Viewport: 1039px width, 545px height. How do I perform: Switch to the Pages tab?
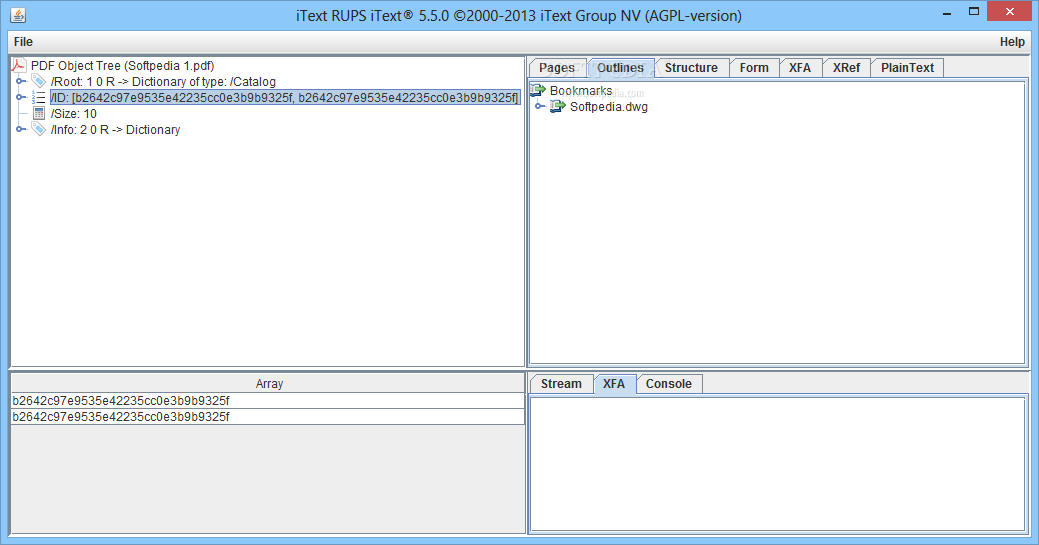coord(557,68)
